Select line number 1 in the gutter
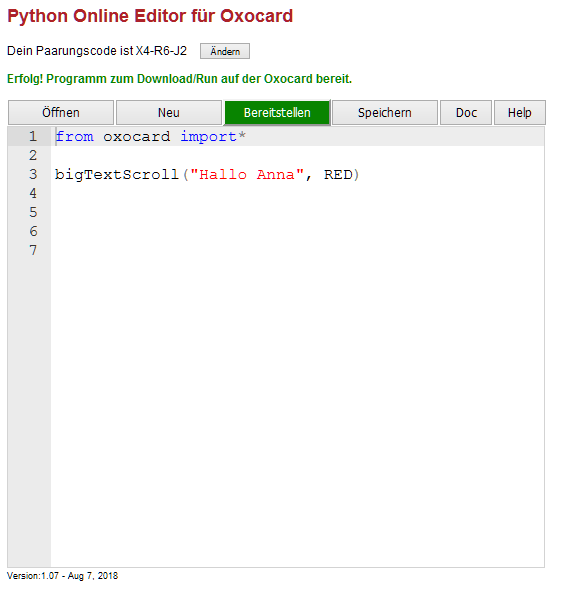The image size is (562, 602). coord(33,136)
